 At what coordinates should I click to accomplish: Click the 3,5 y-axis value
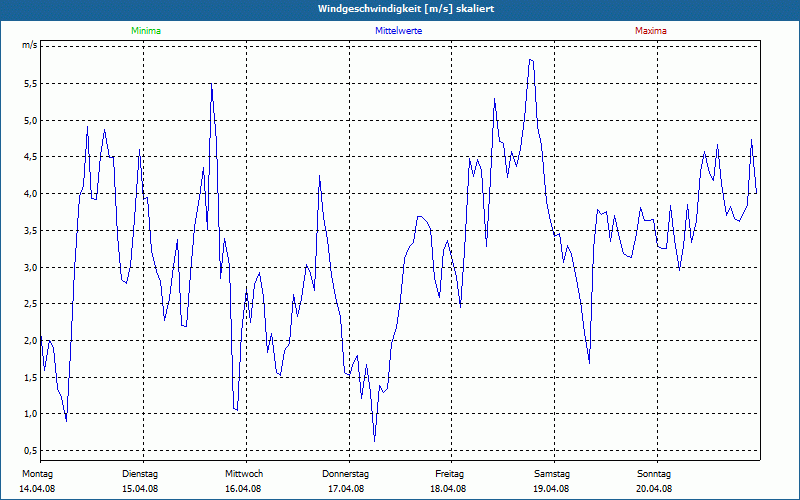click(31, 231)
